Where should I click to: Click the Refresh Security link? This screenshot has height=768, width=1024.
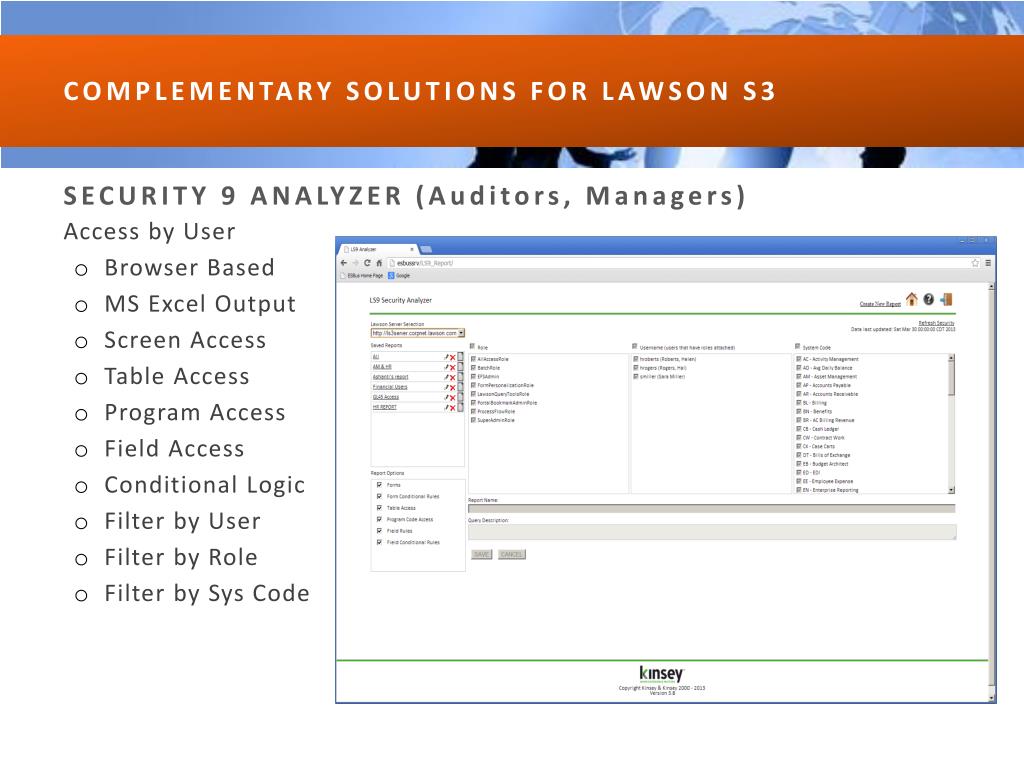tap(936, 323)
